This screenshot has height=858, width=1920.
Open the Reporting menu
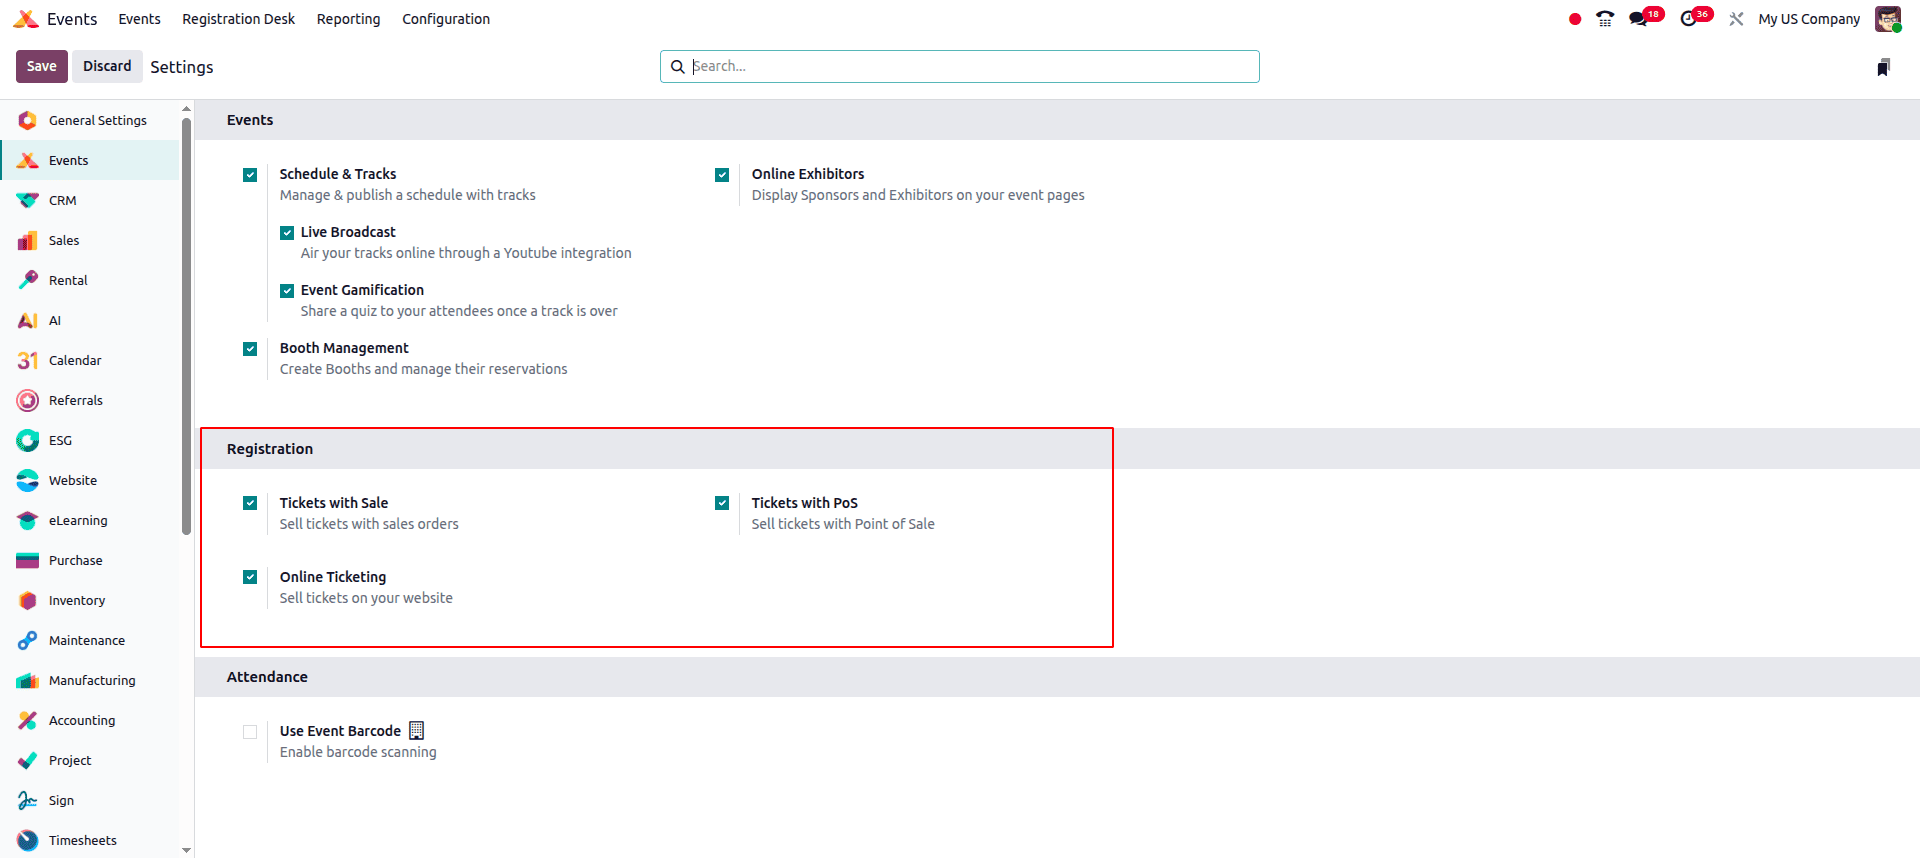pos(348,19)
